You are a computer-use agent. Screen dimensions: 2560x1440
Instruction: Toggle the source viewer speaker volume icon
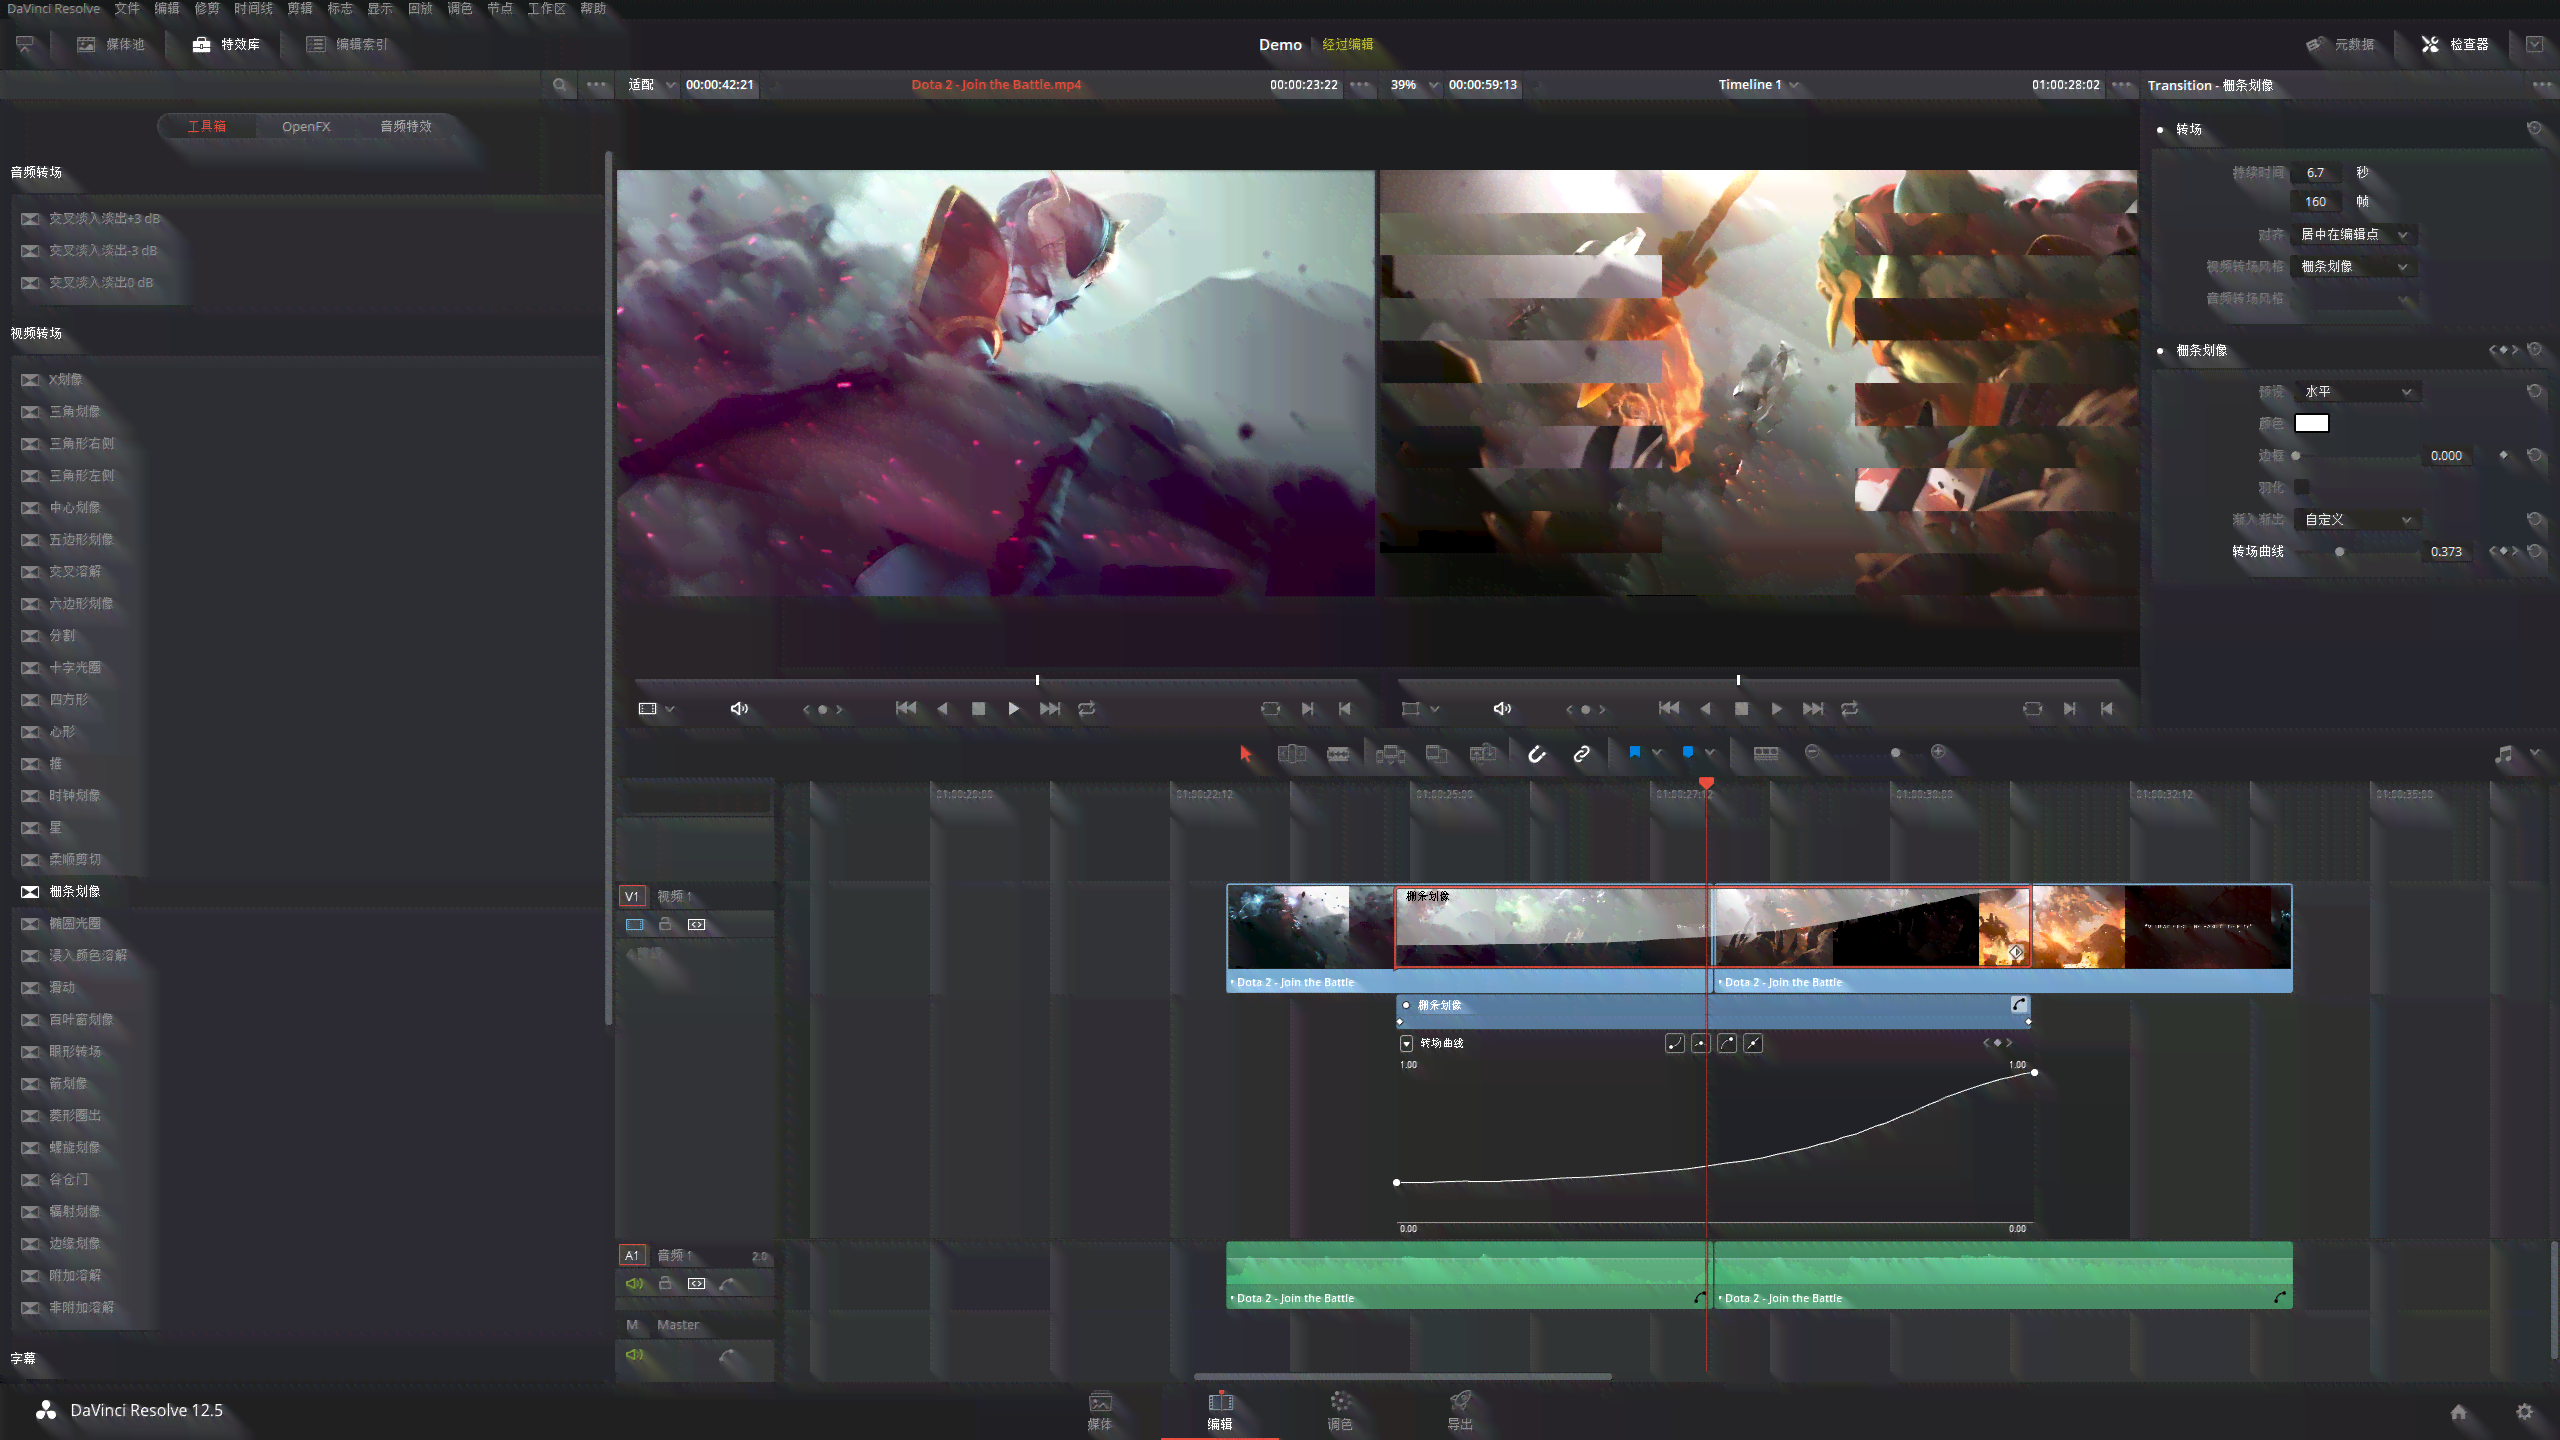point(739,709)
